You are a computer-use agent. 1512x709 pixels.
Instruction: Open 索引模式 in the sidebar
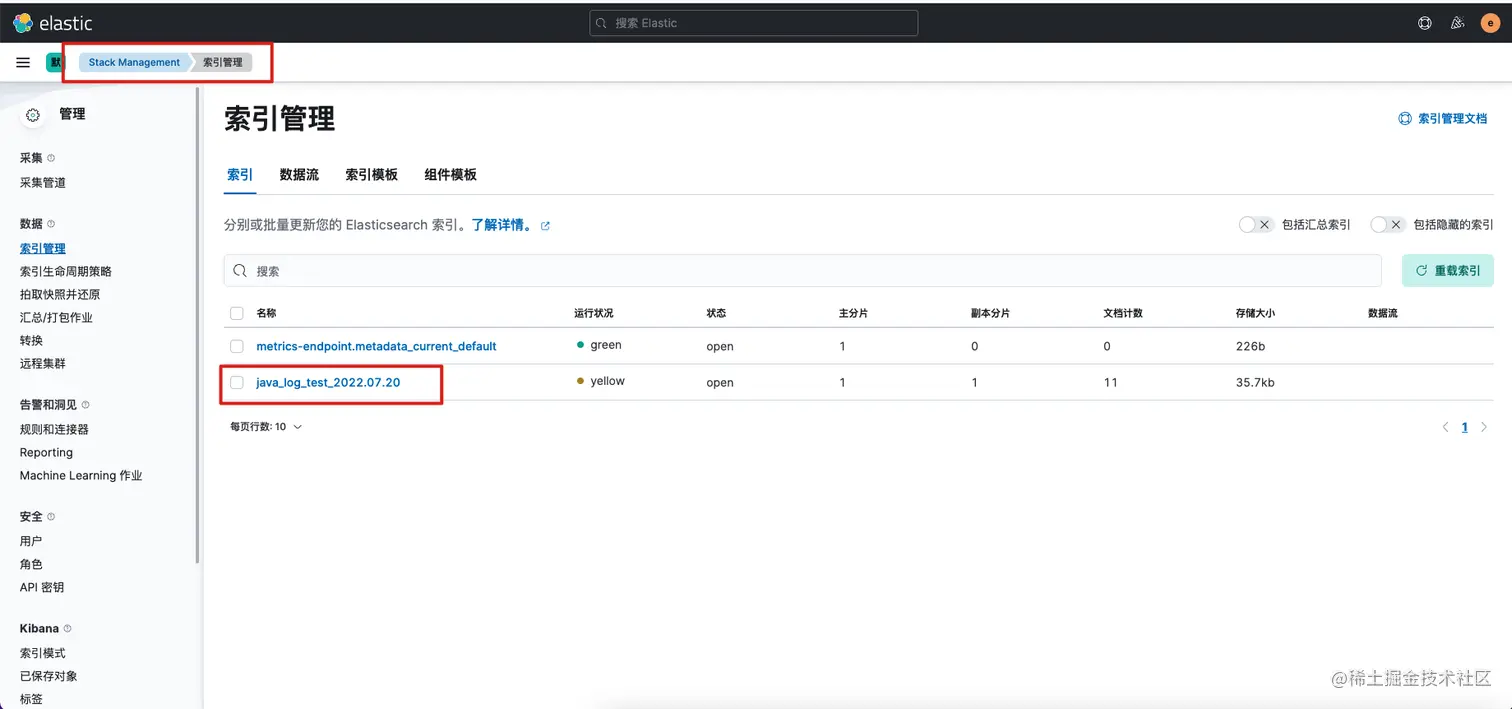43,653
